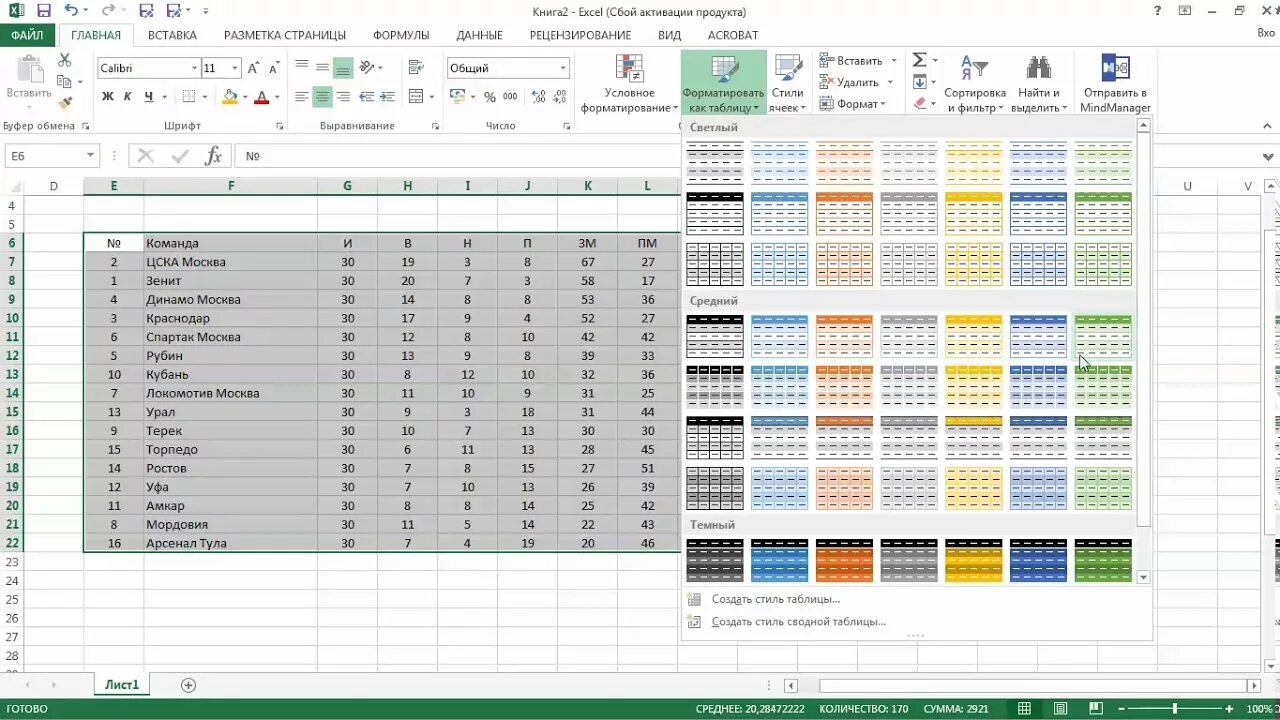Toggle underline formatting (Ч)
The width and height of the screenshot is (1280, 720).
coord(148,97)
